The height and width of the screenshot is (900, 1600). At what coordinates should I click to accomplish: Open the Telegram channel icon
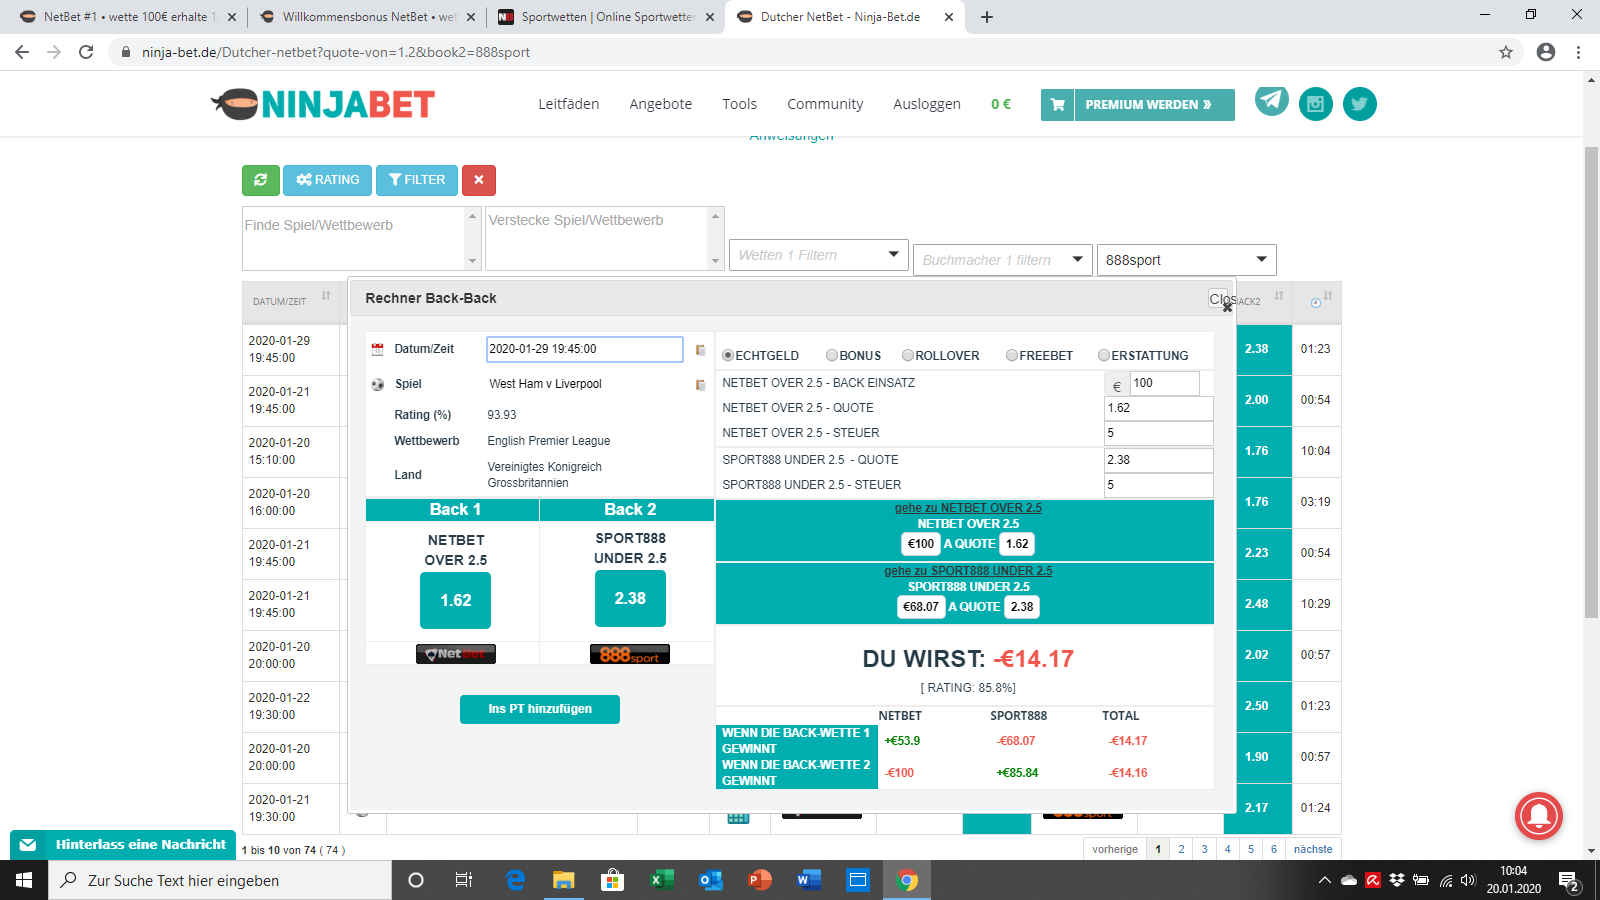[1272, 101]
